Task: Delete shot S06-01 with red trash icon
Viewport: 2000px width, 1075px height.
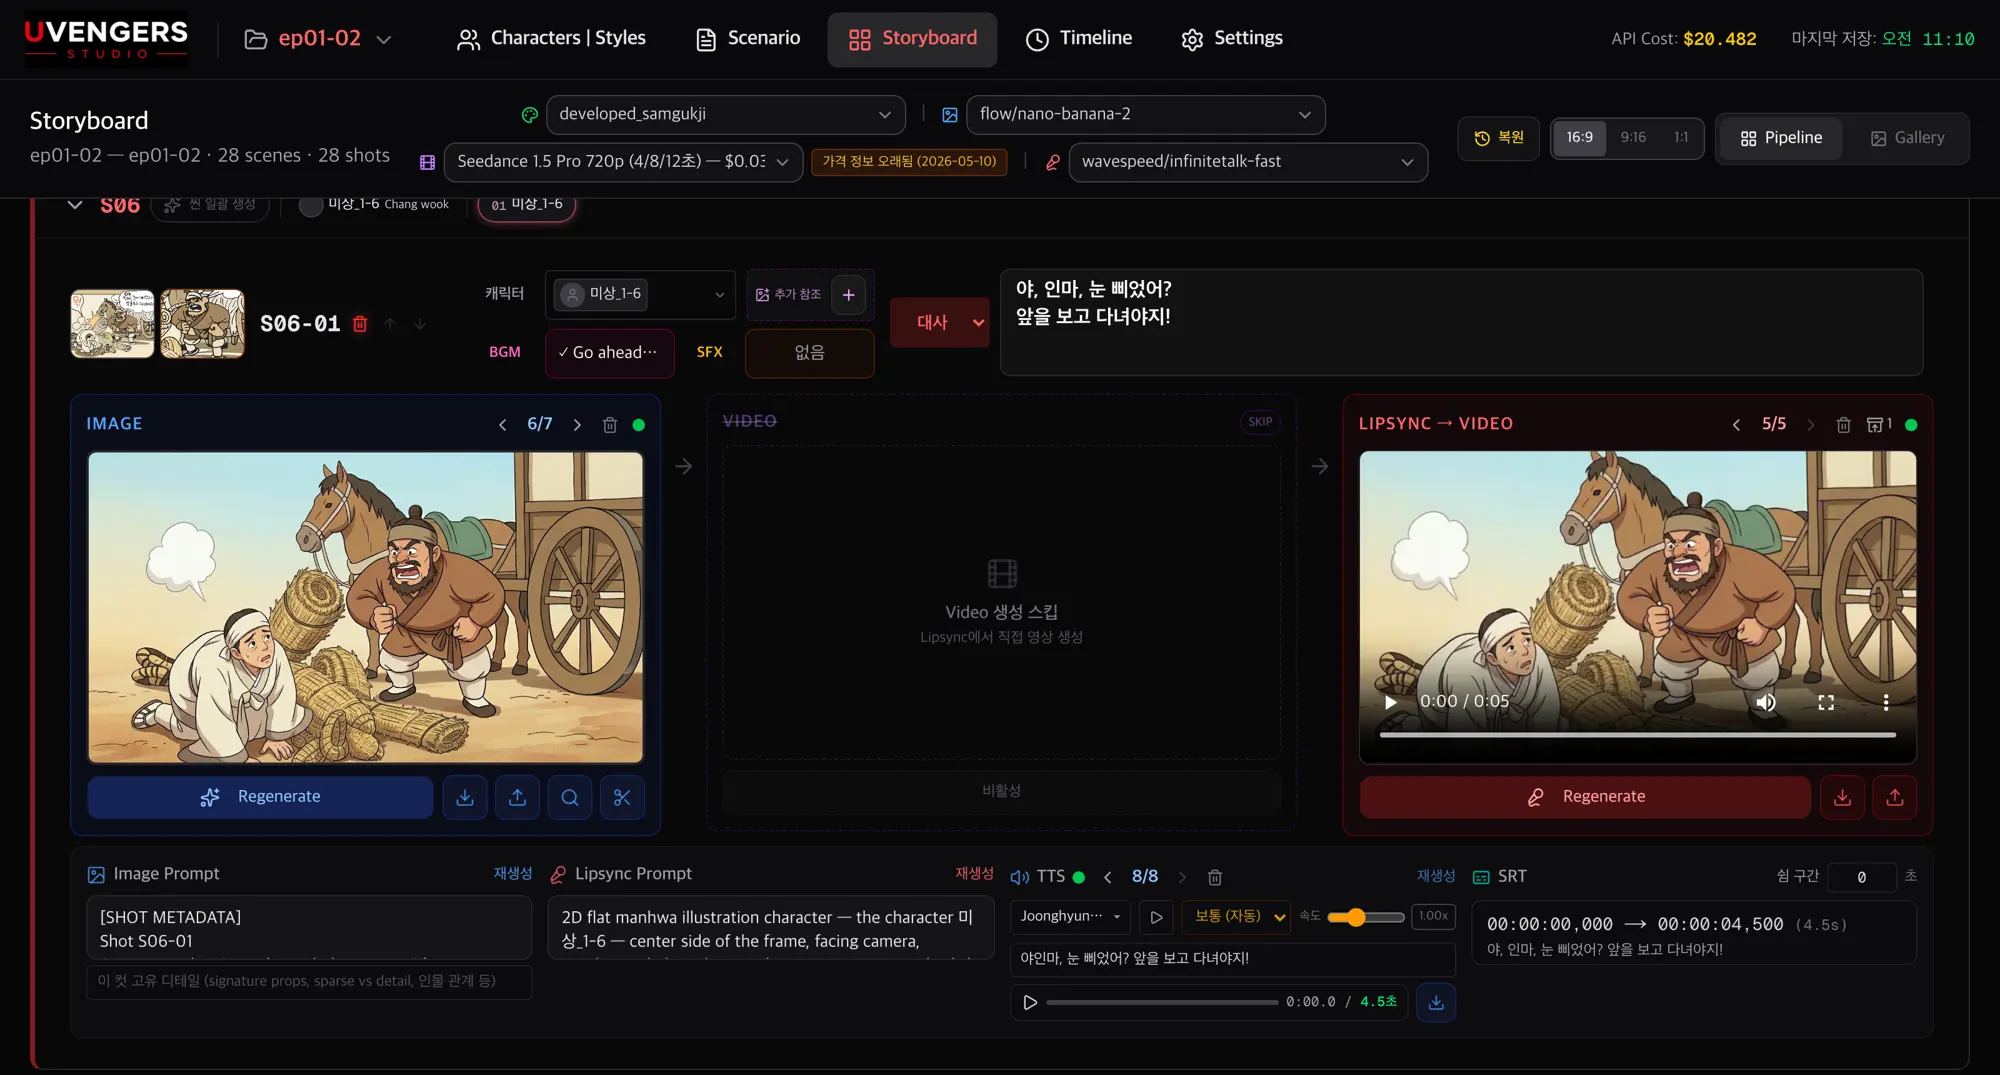Action: coord(360,324)
